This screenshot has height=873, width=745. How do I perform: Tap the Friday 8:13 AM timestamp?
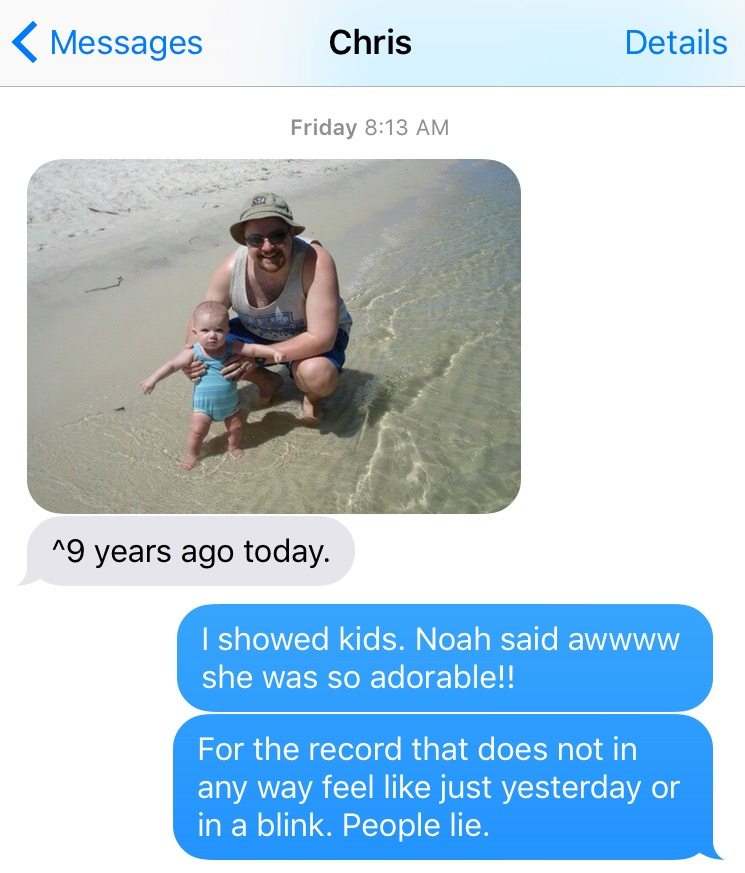(370, 127)
